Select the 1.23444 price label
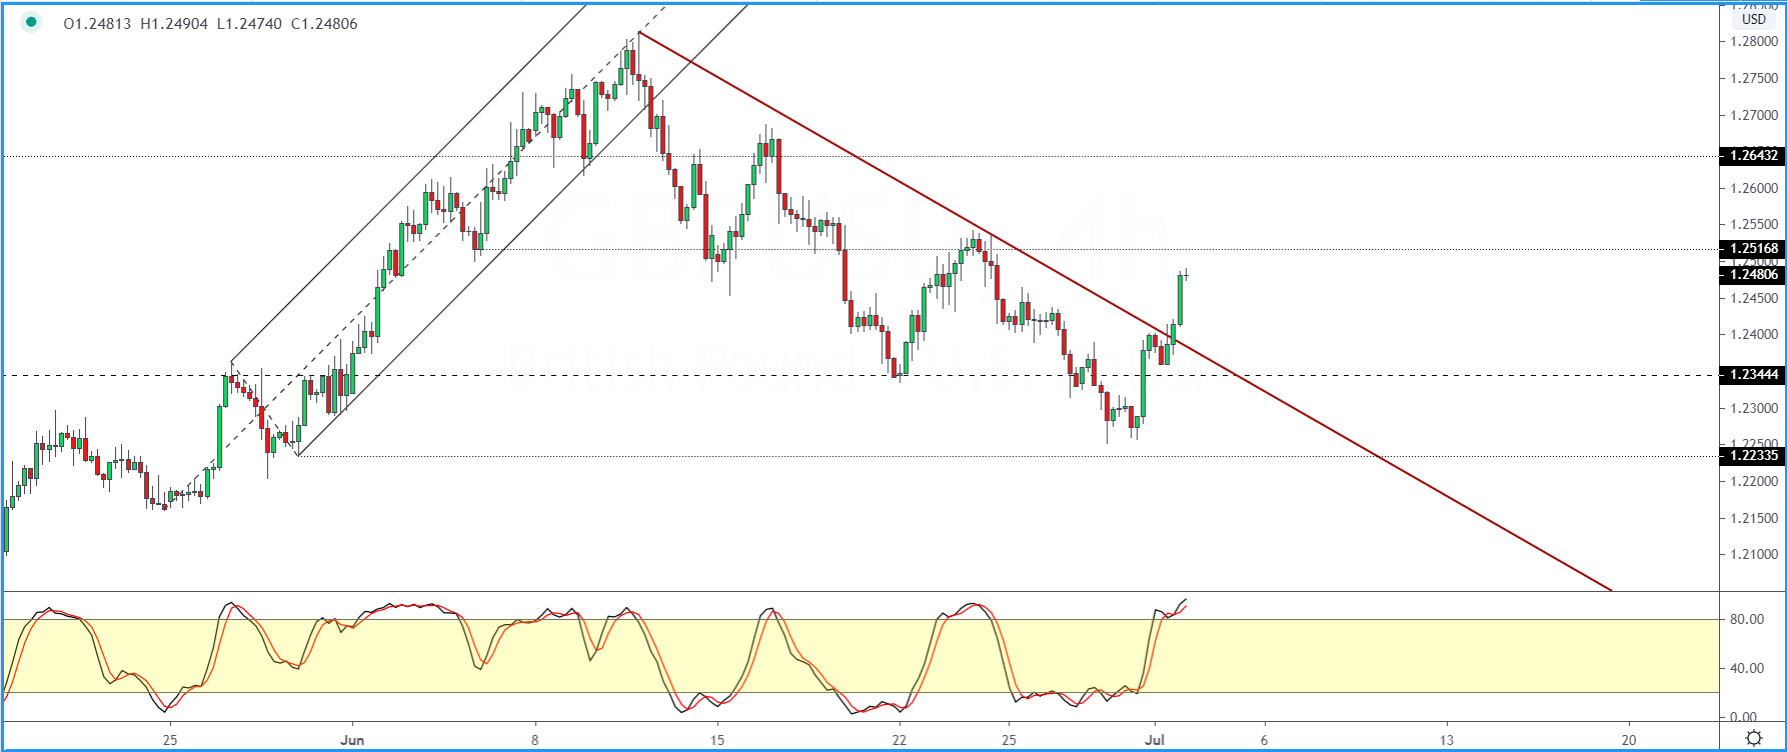1787x752 pixels. tap(1752, 375)
